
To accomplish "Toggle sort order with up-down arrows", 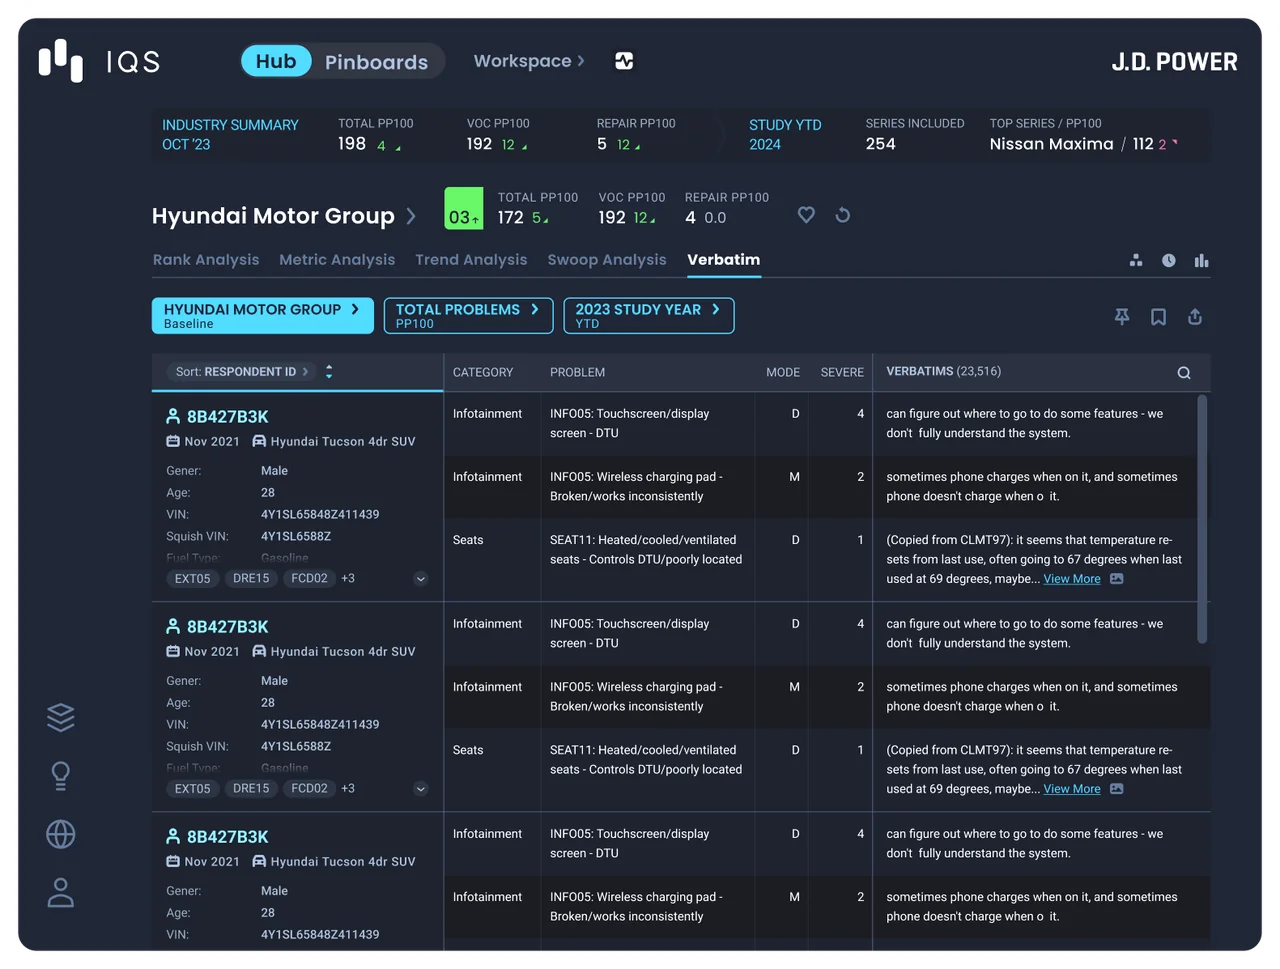I will (329, 371).
